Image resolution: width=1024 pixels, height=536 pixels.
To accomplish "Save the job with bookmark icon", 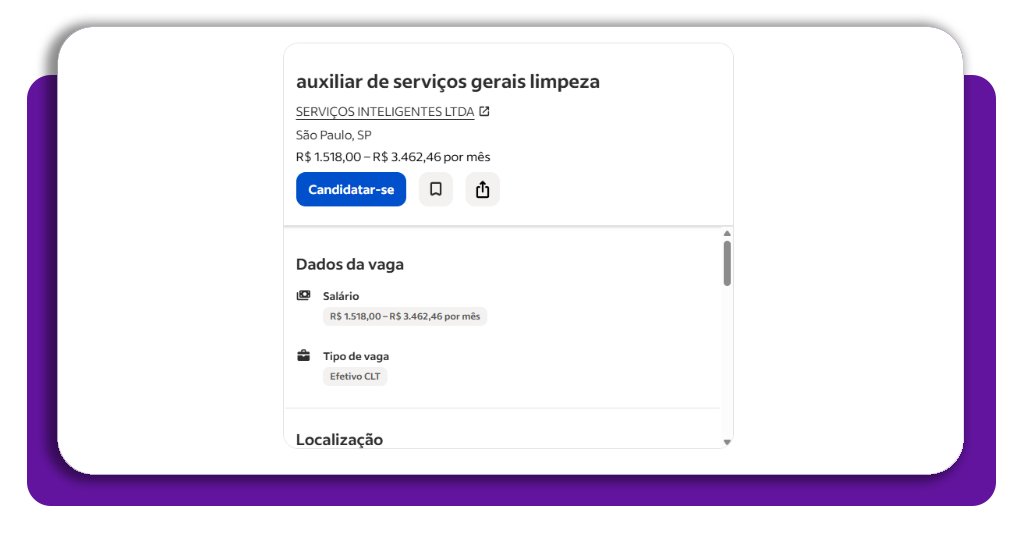I will 436,189.
